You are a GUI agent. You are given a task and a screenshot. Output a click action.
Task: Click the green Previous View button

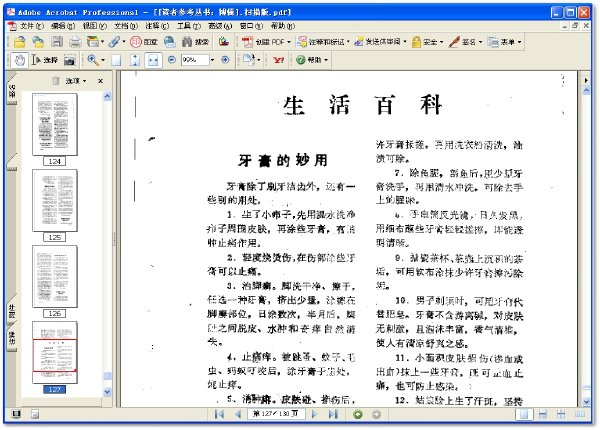click(358, 414)
